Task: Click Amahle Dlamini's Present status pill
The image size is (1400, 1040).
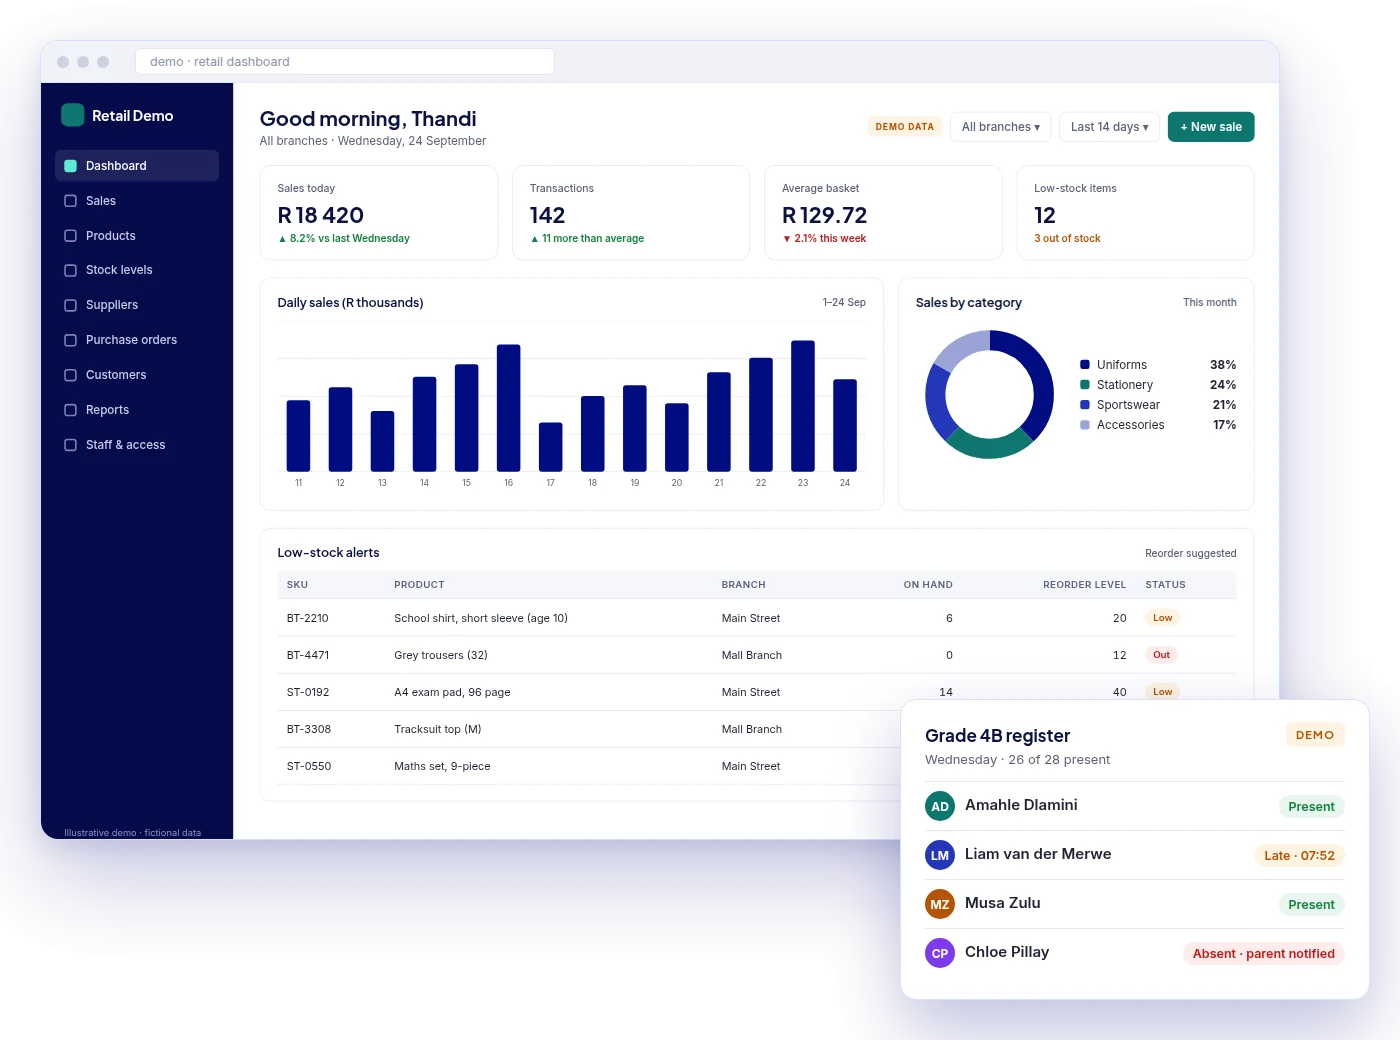Action: (1311, 807)
